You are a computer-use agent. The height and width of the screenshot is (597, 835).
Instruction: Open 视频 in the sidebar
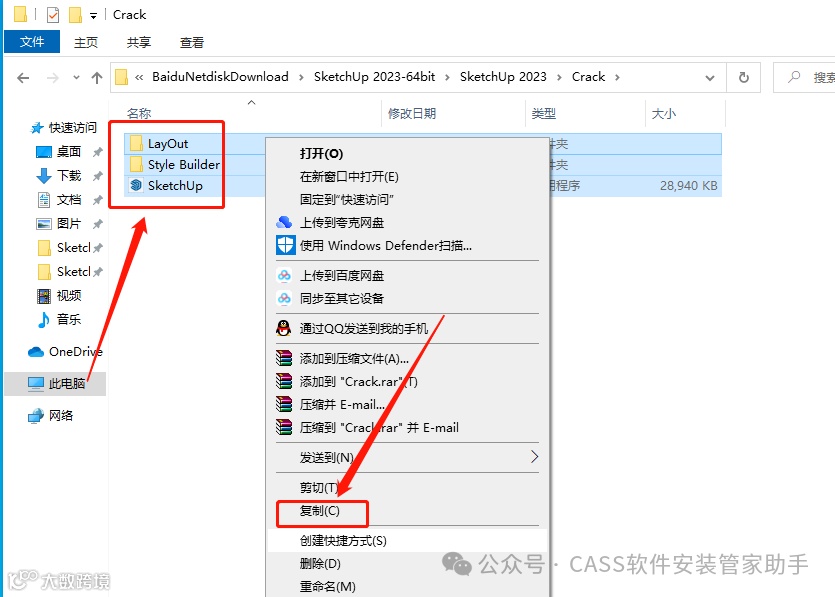tap(60, 296)
